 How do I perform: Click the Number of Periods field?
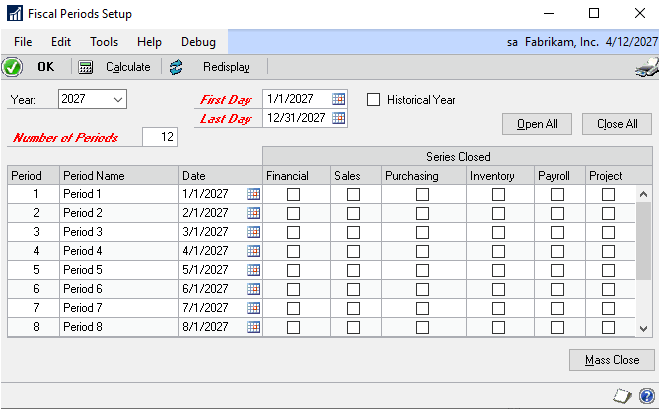pyautogui.click(x=160, y=137)
